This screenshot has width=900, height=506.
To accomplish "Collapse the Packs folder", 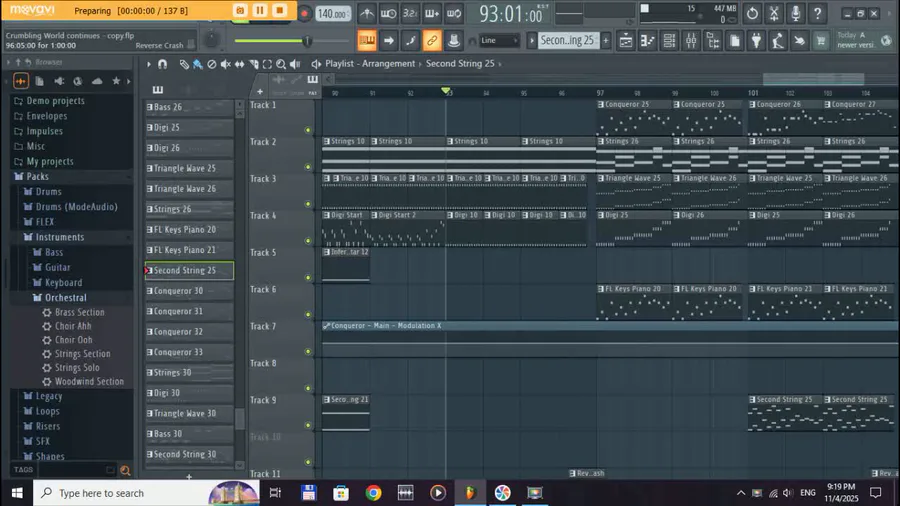I will click(37, 177).
